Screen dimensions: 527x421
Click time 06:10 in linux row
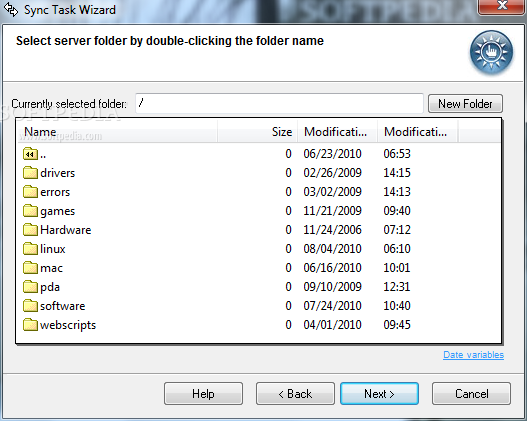pyautogui.click(x=397, y=249)
